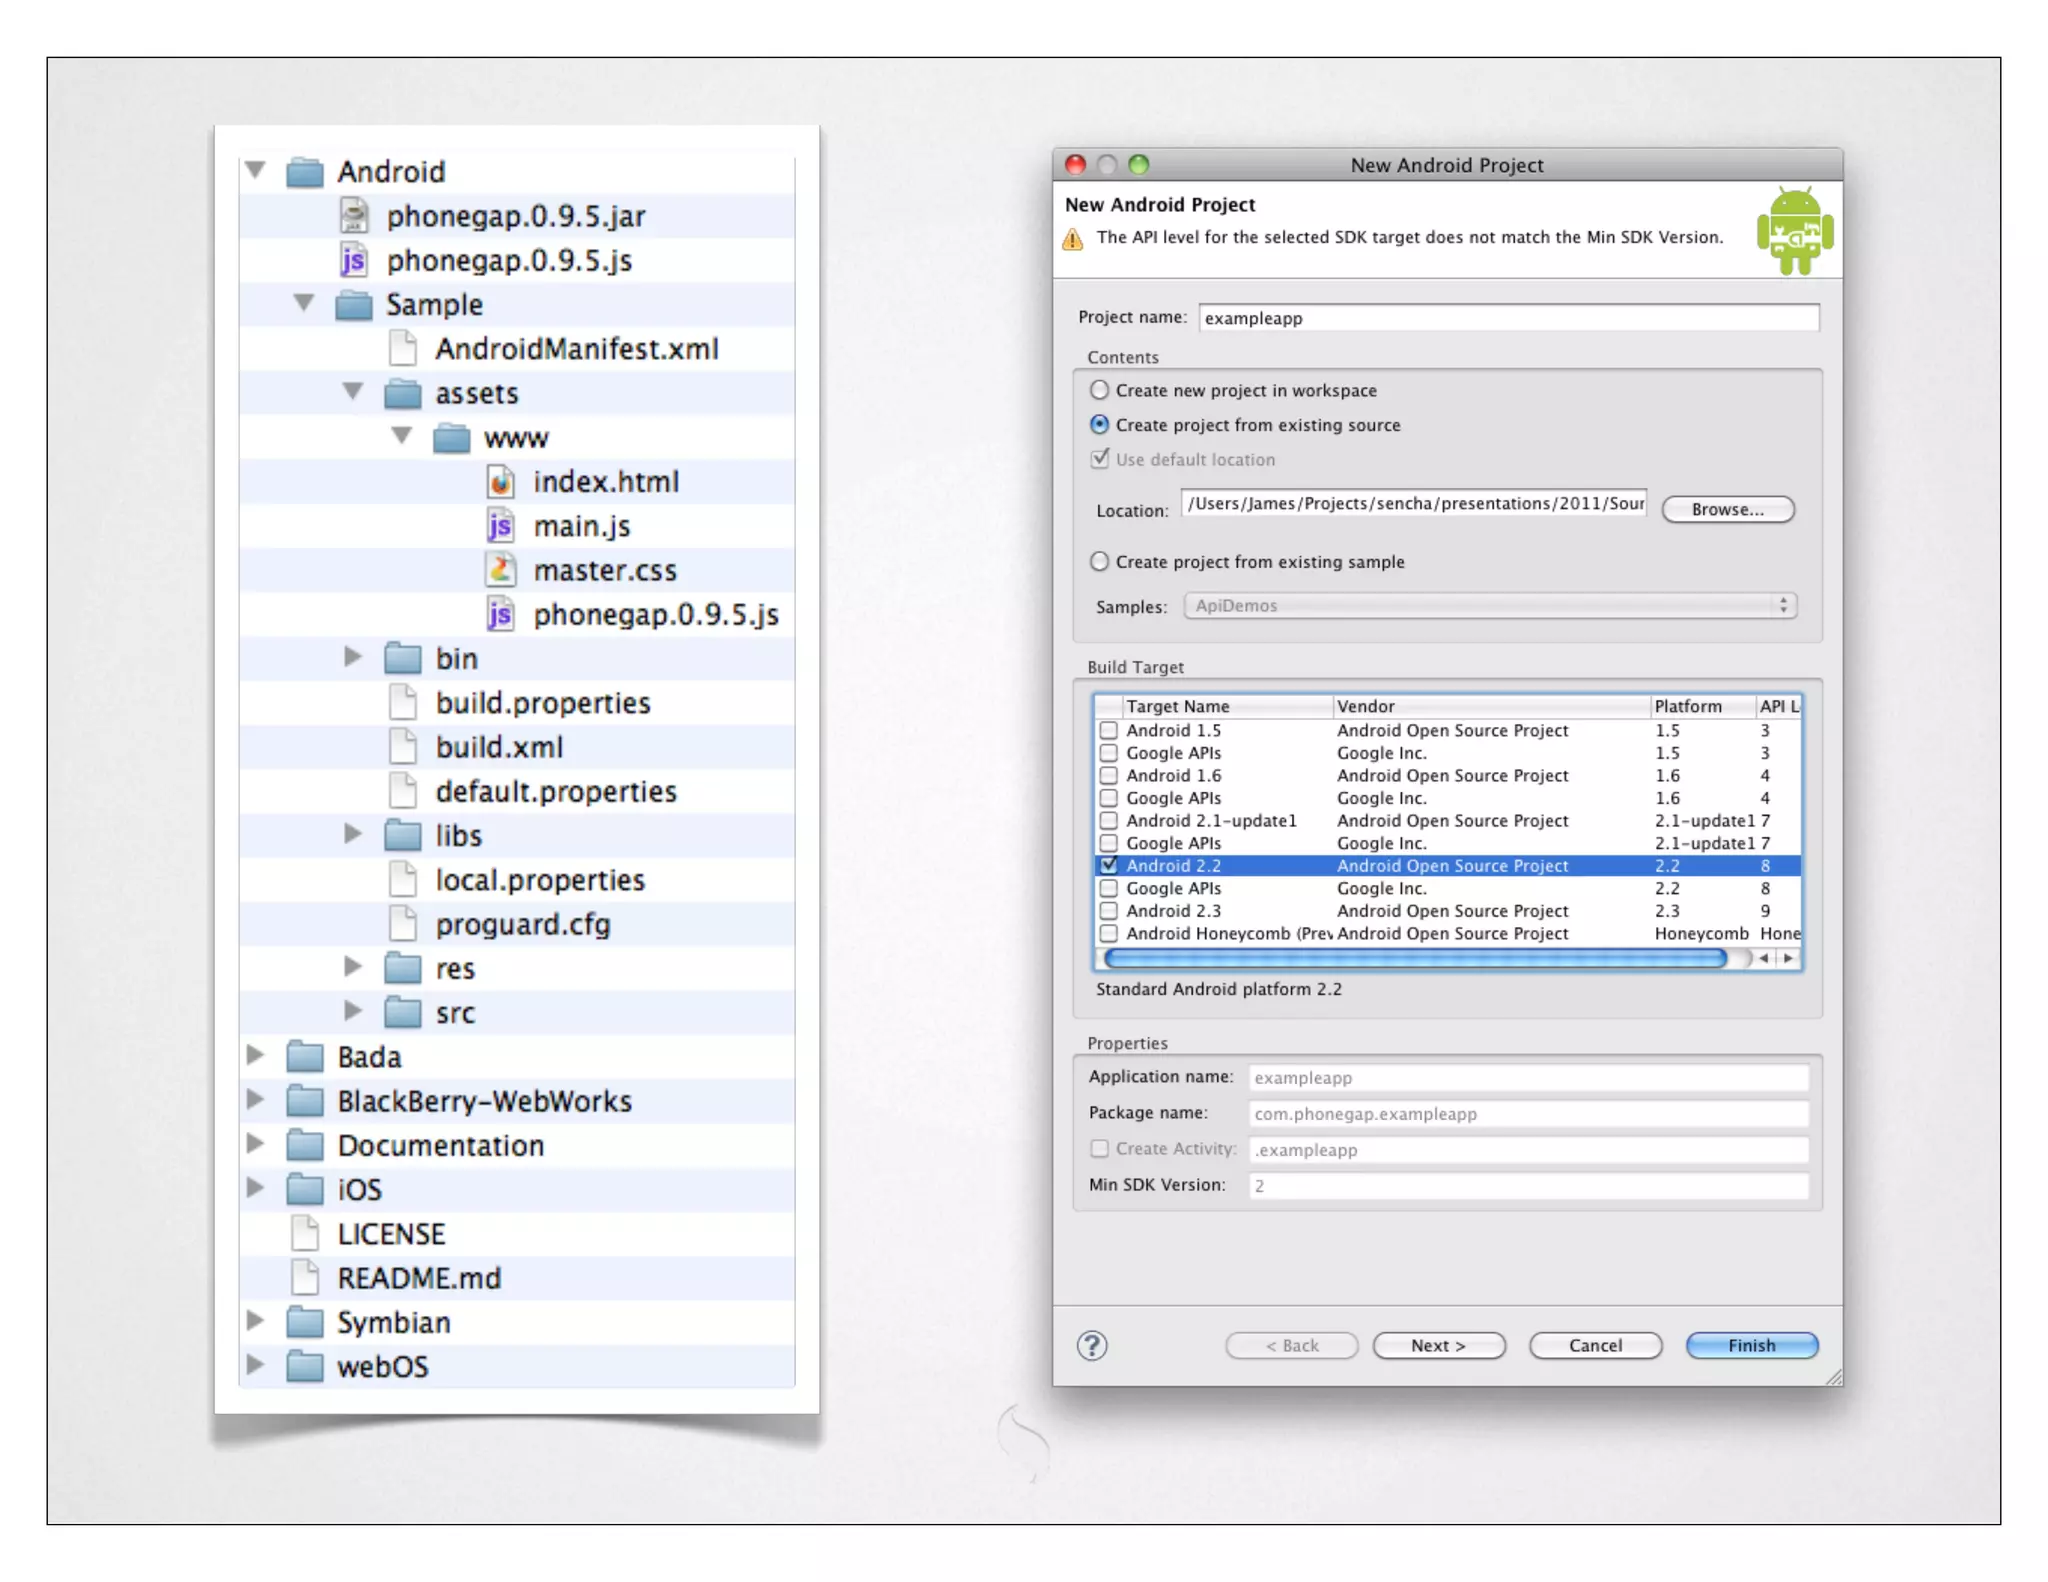
Task: Click the yellow warning triangle icon
Action: (1073, 239)
